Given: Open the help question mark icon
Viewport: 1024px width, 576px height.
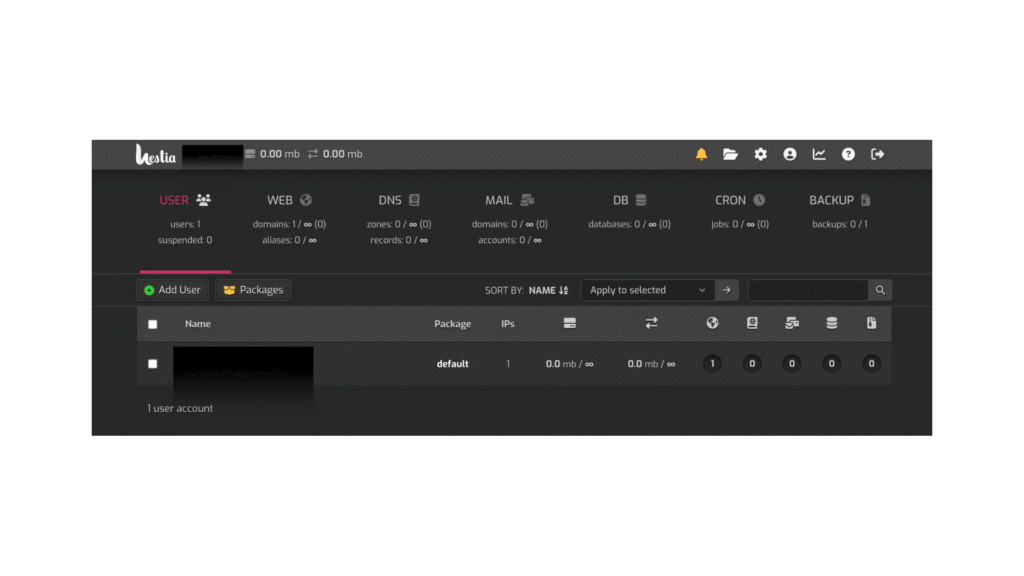Looking at the screenshot, I should [x=848, y=154].
